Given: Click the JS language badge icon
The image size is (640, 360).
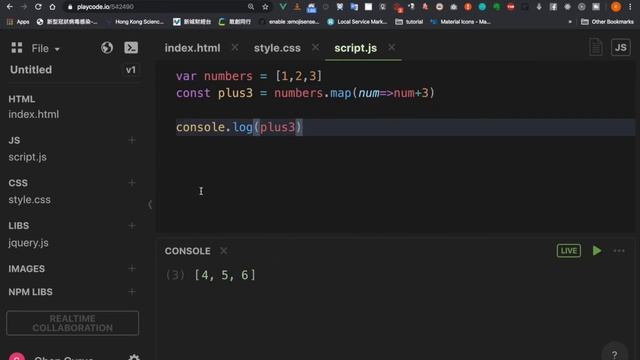Looking at the screenshot, I should pos(620,47).
